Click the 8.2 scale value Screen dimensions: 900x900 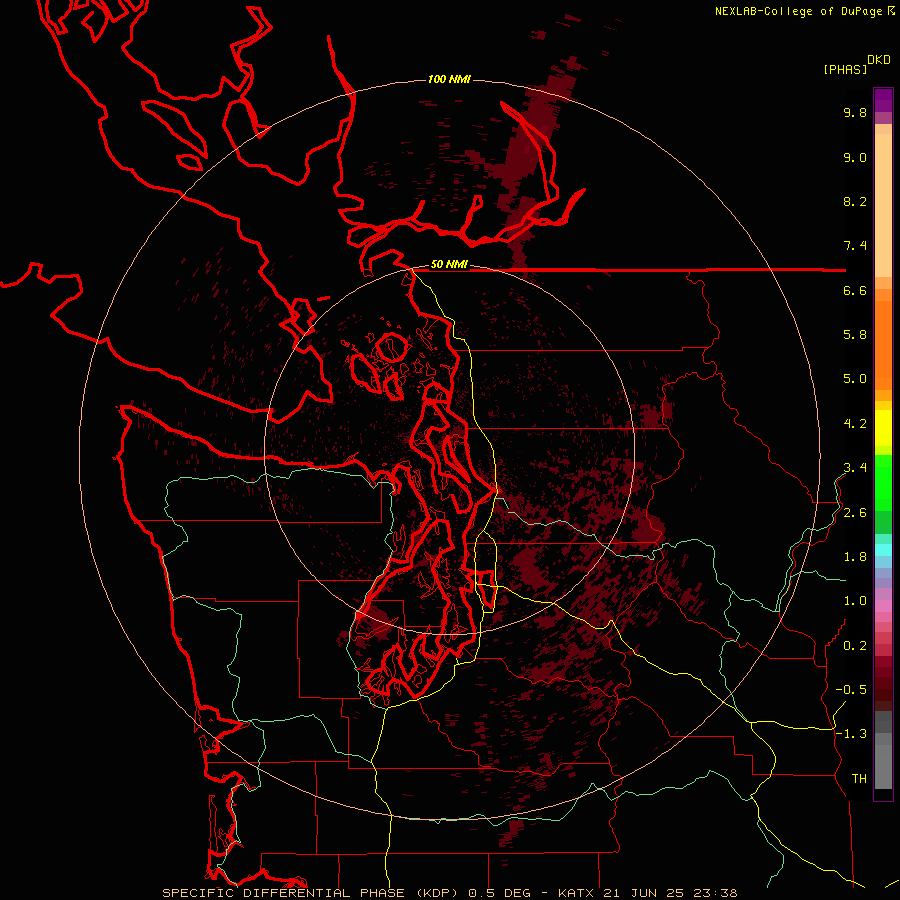coord(855,201)
